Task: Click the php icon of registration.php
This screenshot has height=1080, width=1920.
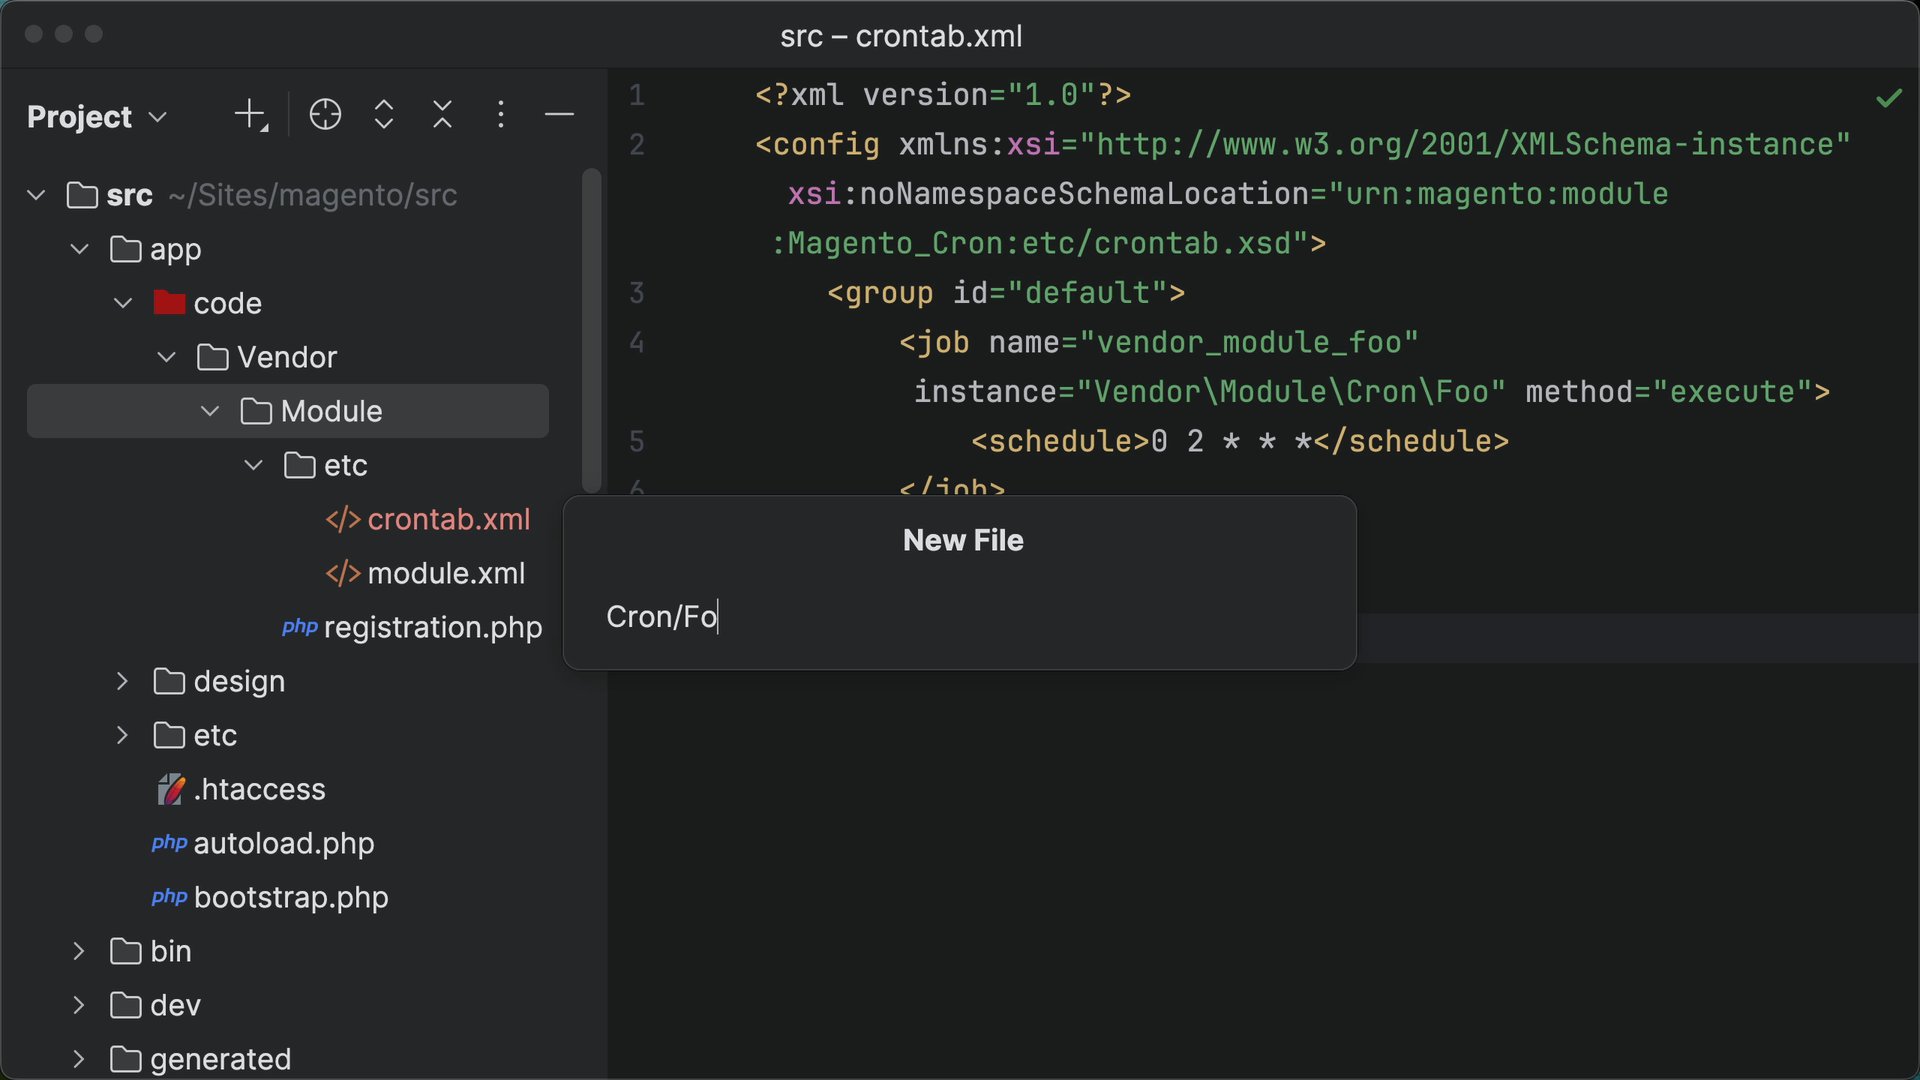Action: pos(299,627)
